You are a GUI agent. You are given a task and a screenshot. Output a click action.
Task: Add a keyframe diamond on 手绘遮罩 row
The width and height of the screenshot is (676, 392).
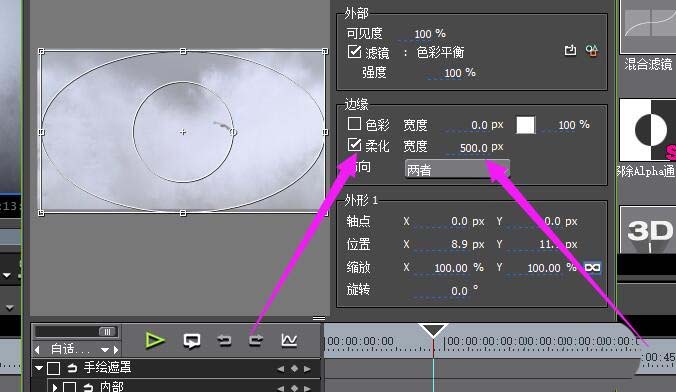[294, 368]
